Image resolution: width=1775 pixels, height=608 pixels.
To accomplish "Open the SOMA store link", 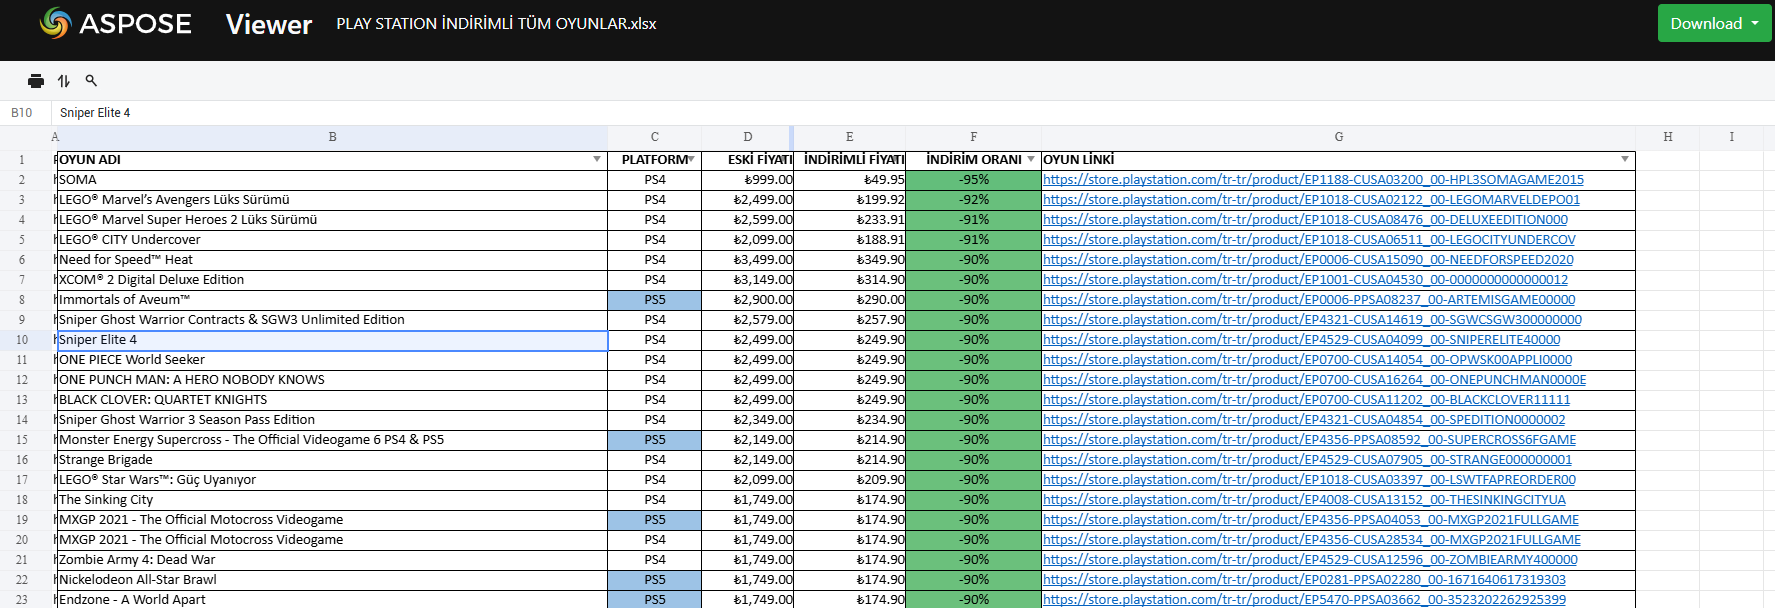I will pos(1313,180).
